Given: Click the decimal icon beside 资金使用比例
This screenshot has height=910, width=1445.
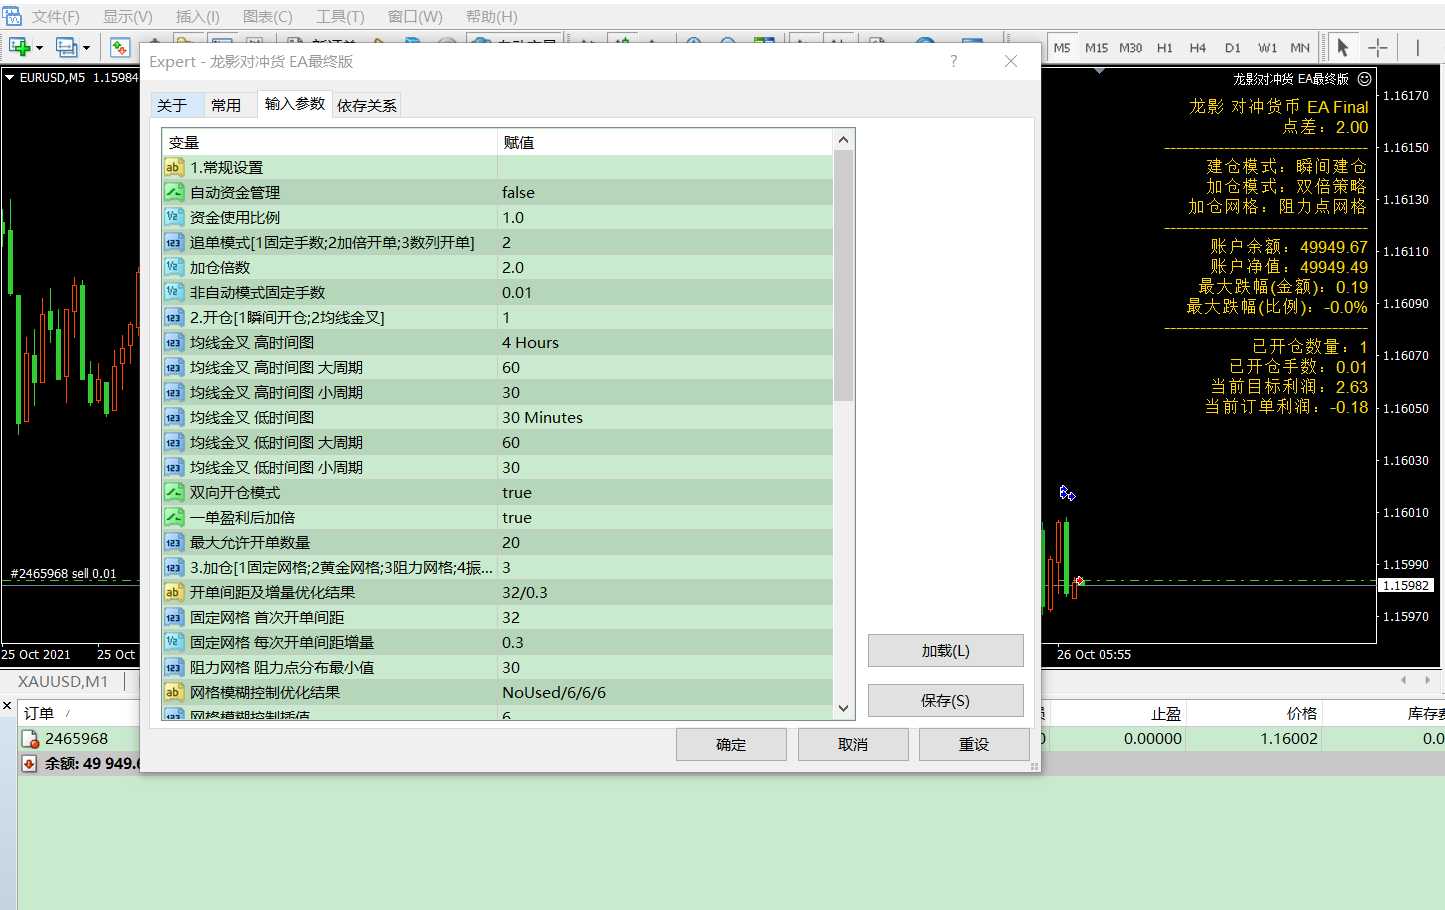Looking at the screenshot, I should point(174,217).
